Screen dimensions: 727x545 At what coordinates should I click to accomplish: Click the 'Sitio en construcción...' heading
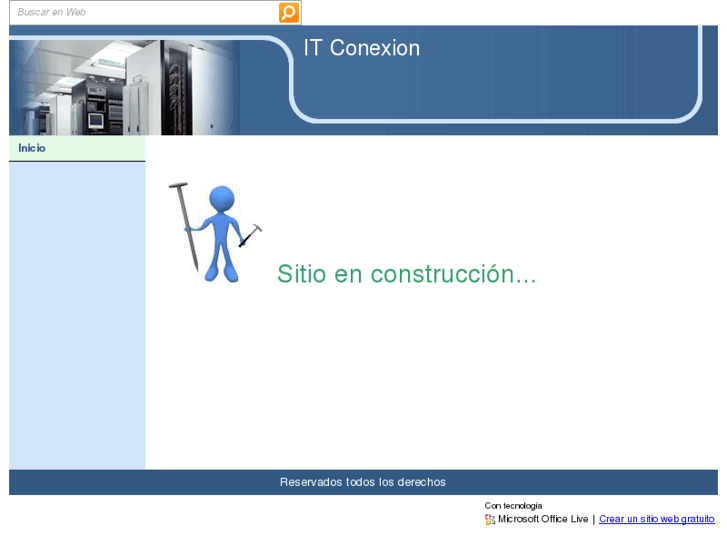tap(407, 274)
